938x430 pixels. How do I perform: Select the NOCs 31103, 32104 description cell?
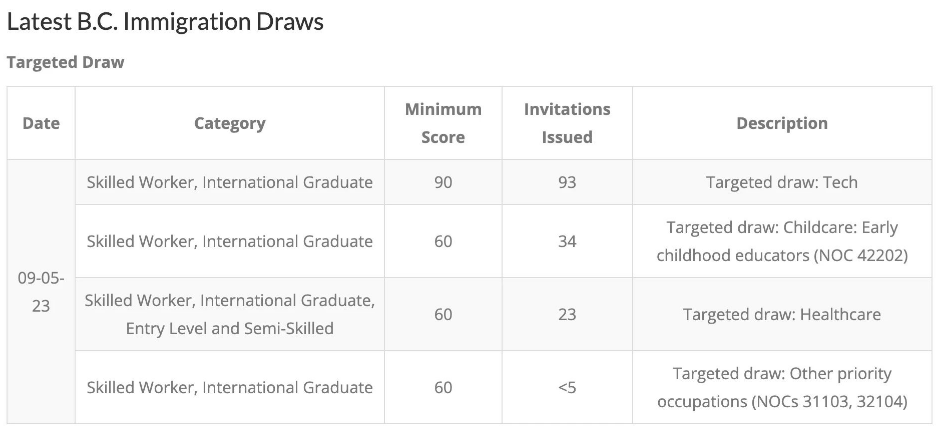click(782, 387)
